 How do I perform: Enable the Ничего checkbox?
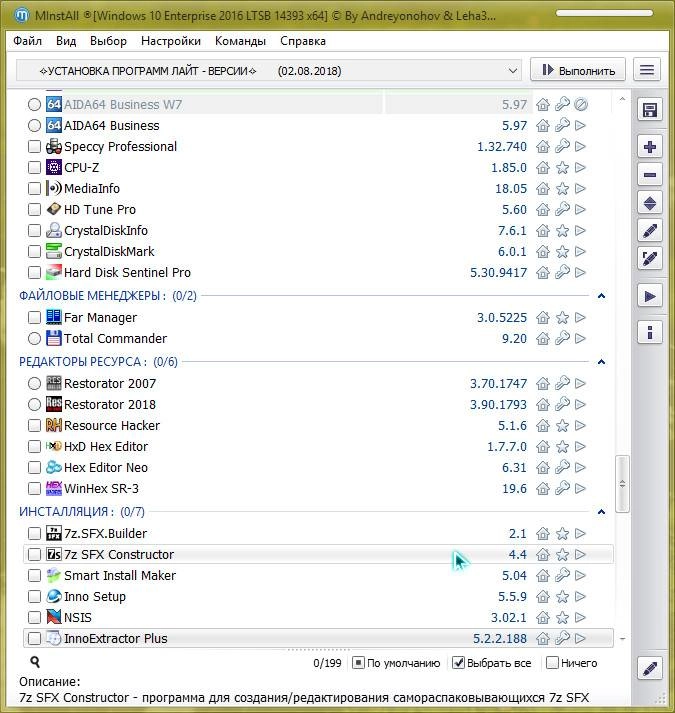[552, 663]
